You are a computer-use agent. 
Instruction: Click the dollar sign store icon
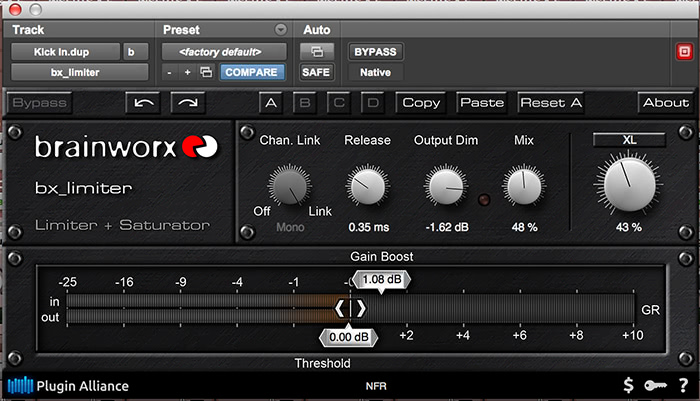pos(628,385)
